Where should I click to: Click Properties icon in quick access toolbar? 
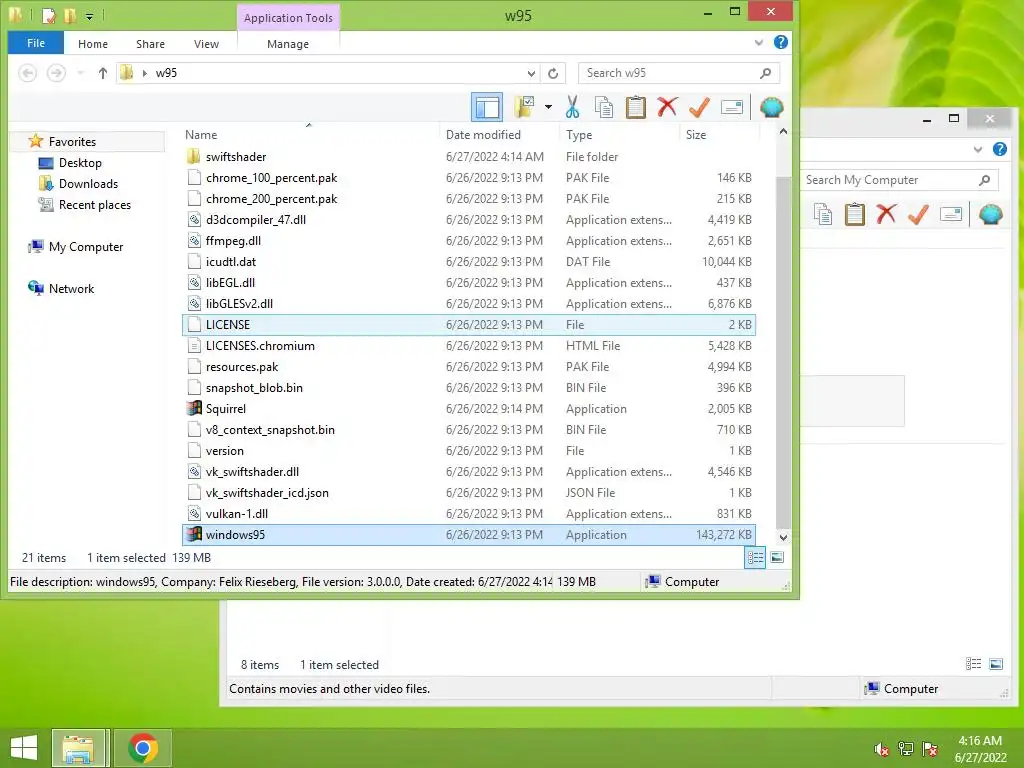coord(48,15)
